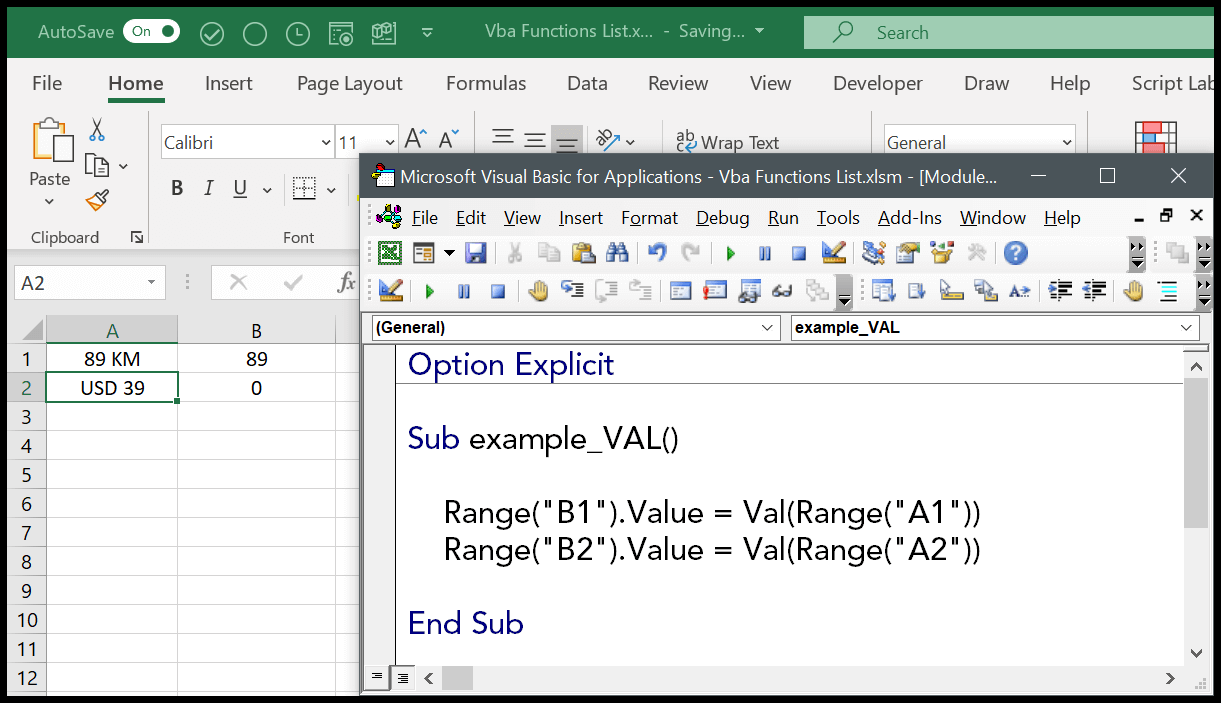The width and height of the screenshot is (1221, 703).
Task: Open the example_VAL procedure dropdown
Action: pyautogui.click(x=1187, y=327)
